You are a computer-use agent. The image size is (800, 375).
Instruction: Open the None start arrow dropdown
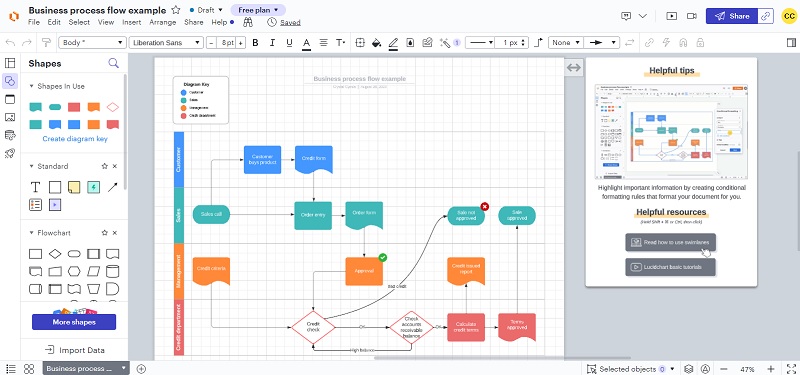[565, 43]
